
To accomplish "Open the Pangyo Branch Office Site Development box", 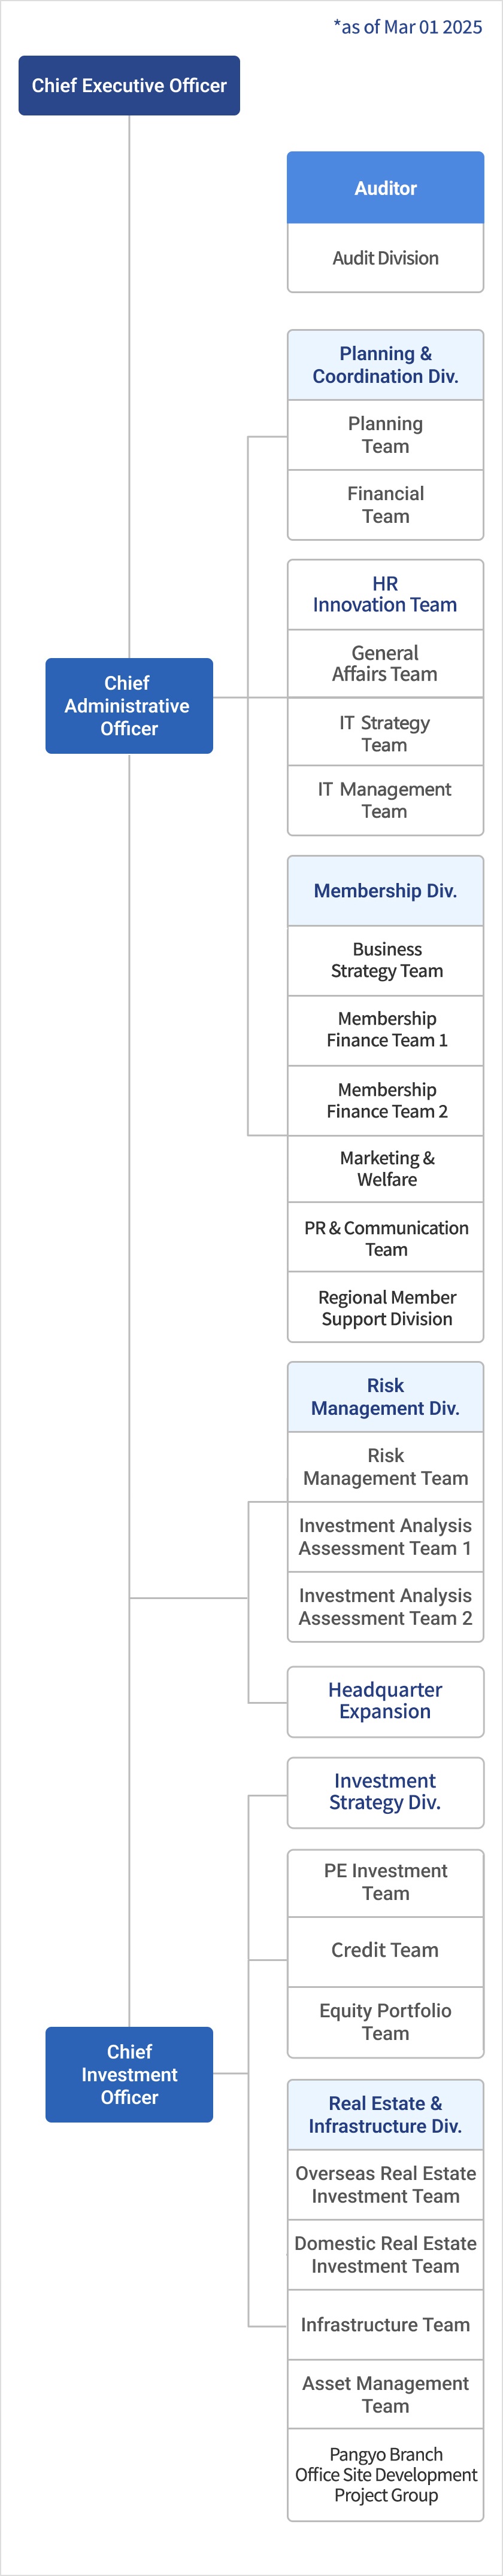I will 385,2474.
